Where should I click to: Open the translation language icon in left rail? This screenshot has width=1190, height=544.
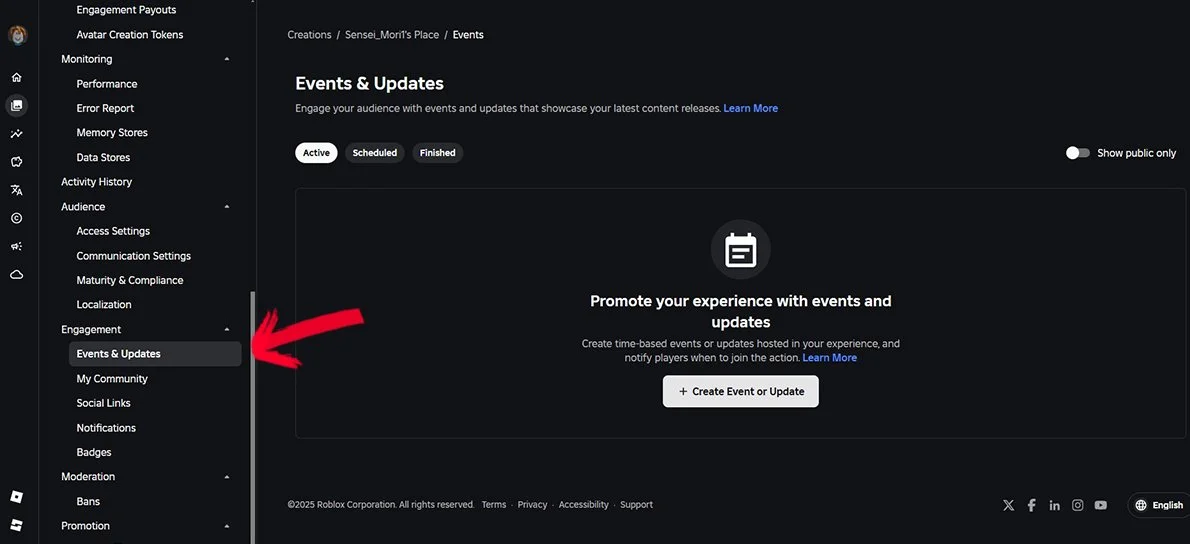point(17,190)
